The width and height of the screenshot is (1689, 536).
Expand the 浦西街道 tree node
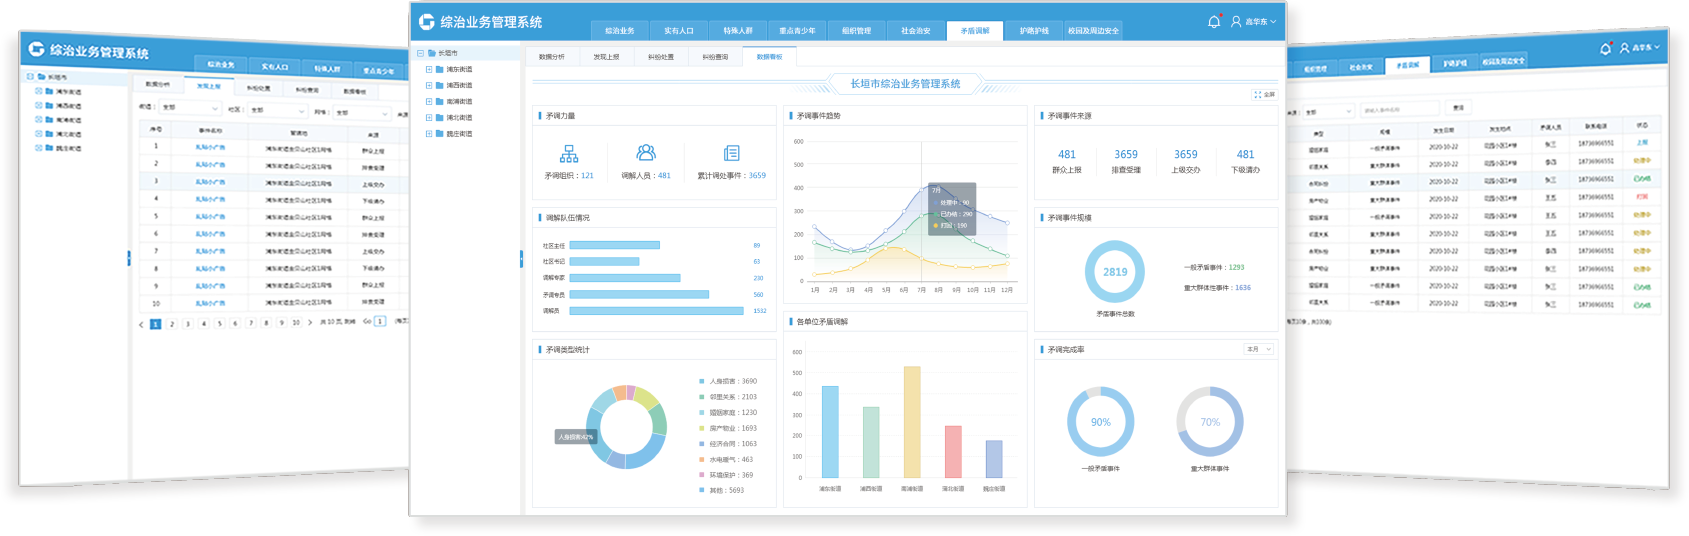[429, 85]
